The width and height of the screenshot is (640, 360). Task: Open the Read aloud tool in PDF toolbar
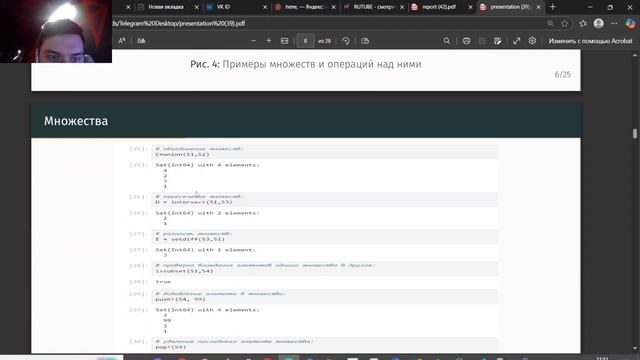click(x=122, y=41)
